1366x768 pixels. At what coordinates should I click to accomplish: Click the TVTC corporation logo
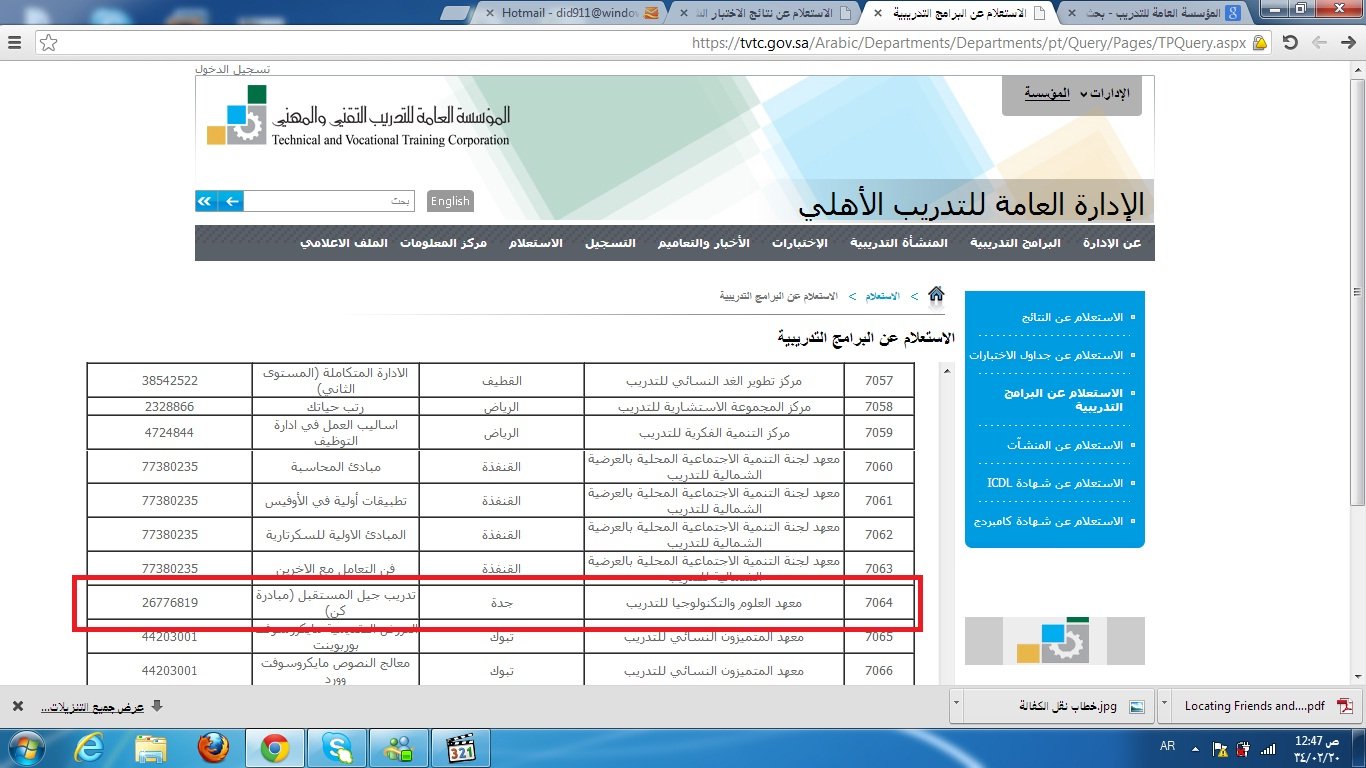coord(358,118)
